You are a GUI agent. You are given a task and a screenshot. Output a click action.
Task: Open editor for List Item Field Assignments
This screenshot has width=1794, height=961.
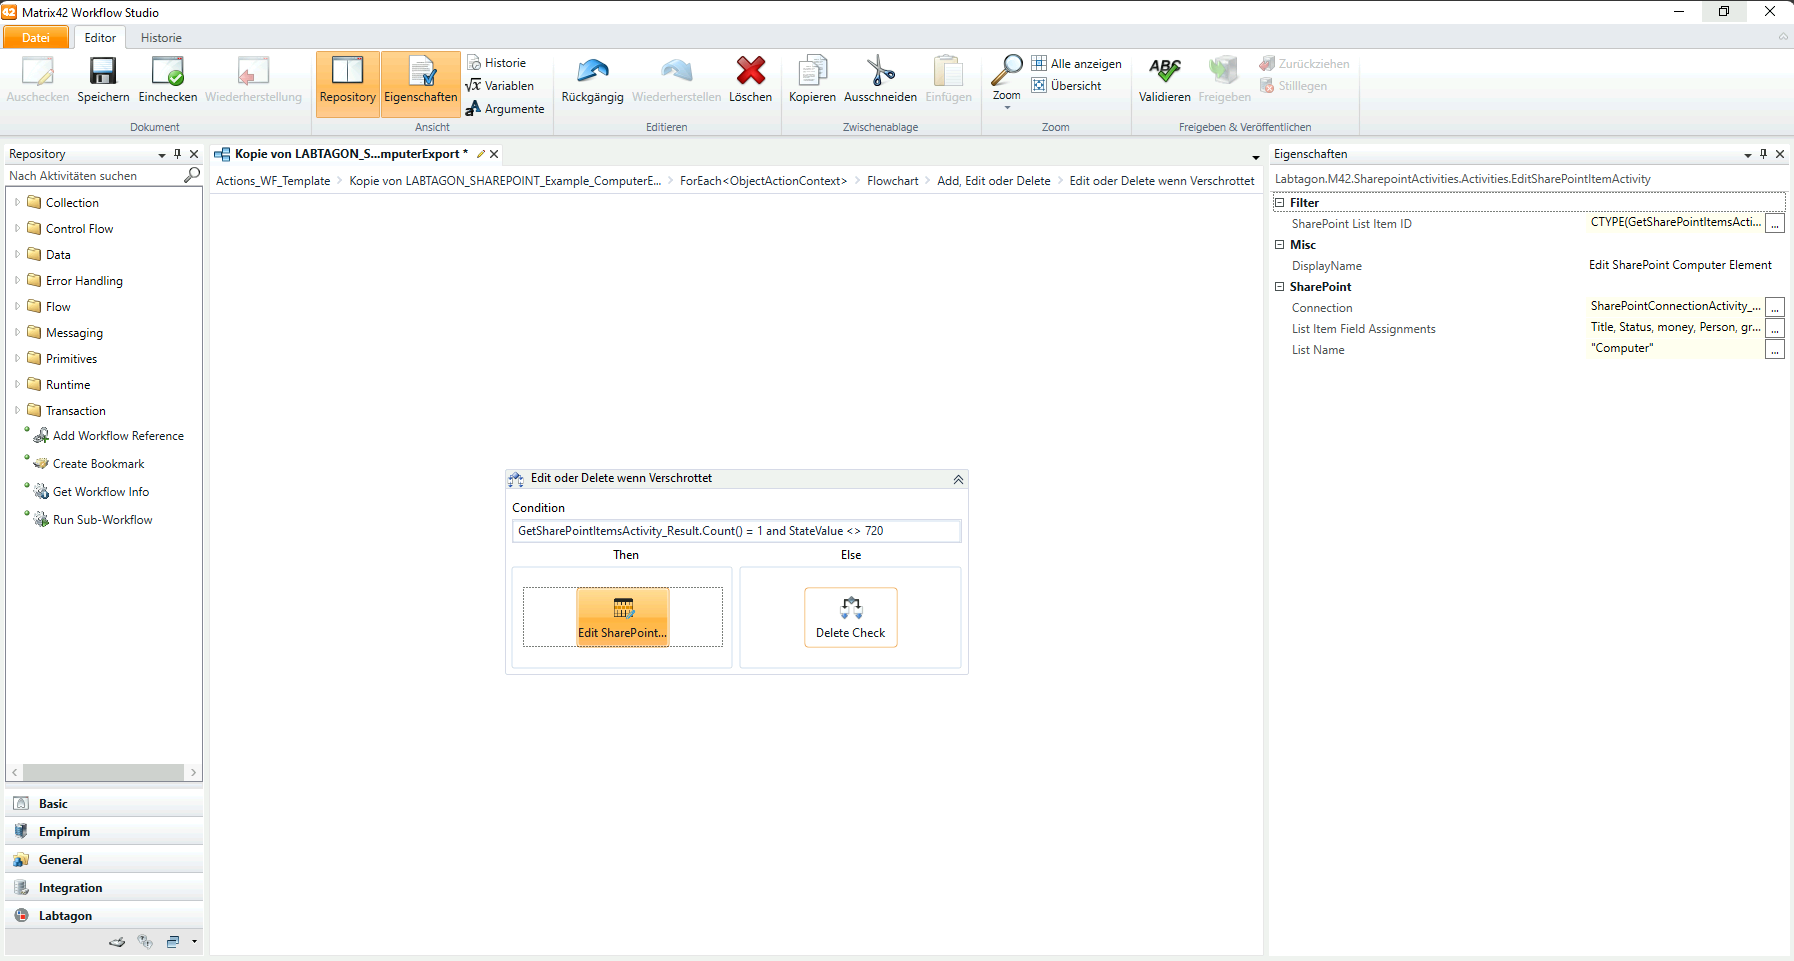point(1774,329)
